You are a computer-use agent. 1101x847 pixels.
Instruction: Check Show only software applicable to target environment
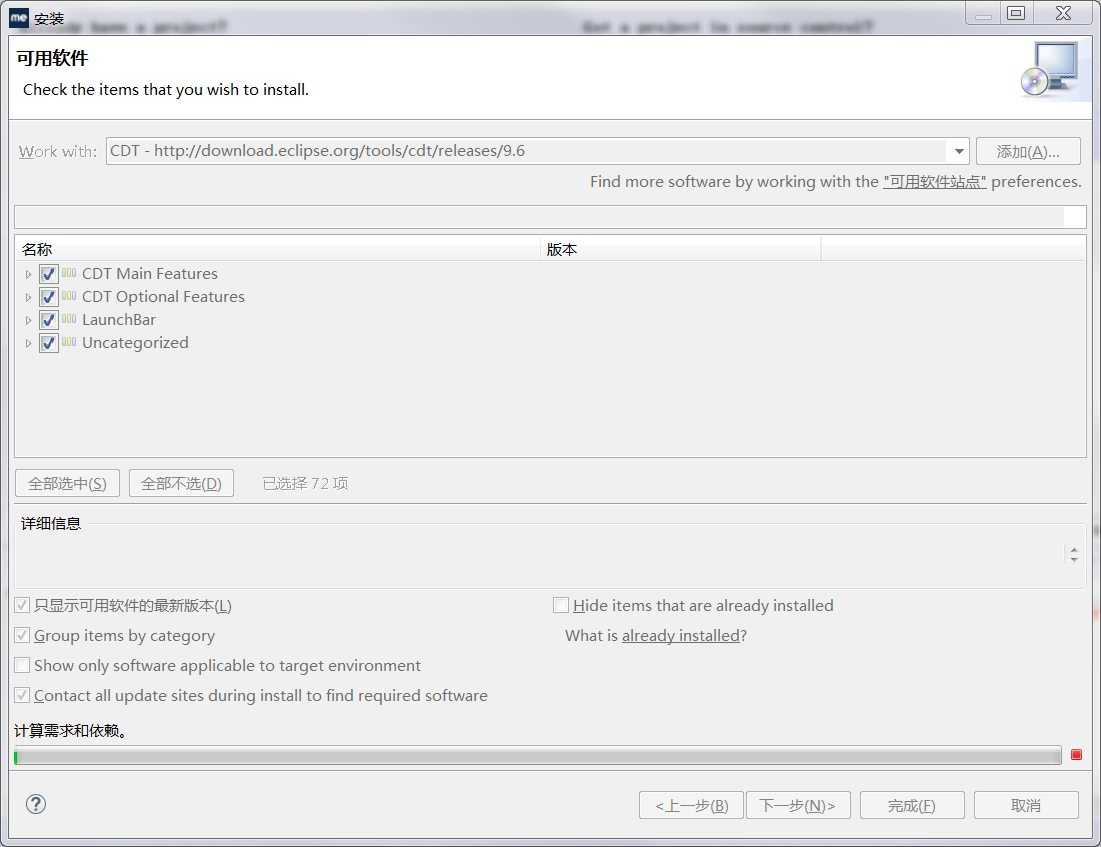click(22, 664)
